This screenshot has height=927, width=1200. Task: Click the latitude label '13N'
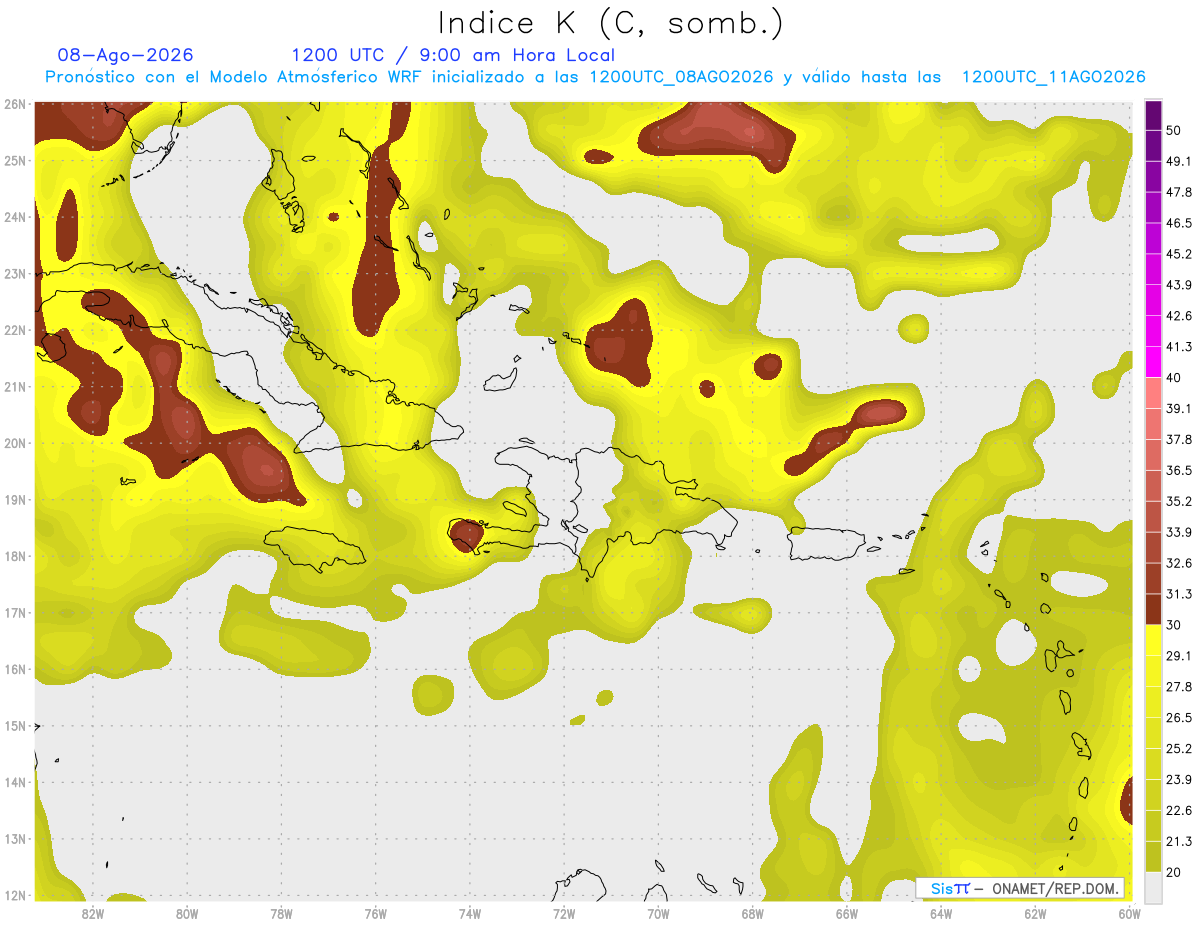(15, 839)
